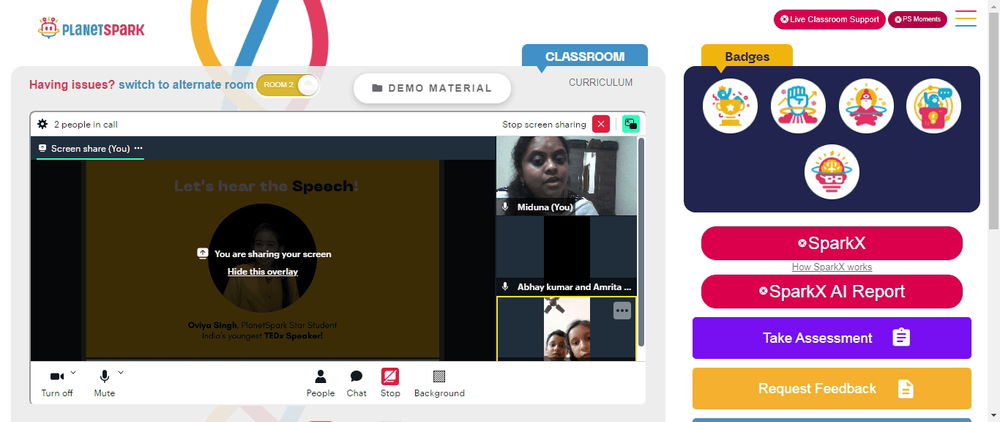Select the meditating guru badge
The width and height of the screenshot is (1000, 422).
click(x=866, y=106)
